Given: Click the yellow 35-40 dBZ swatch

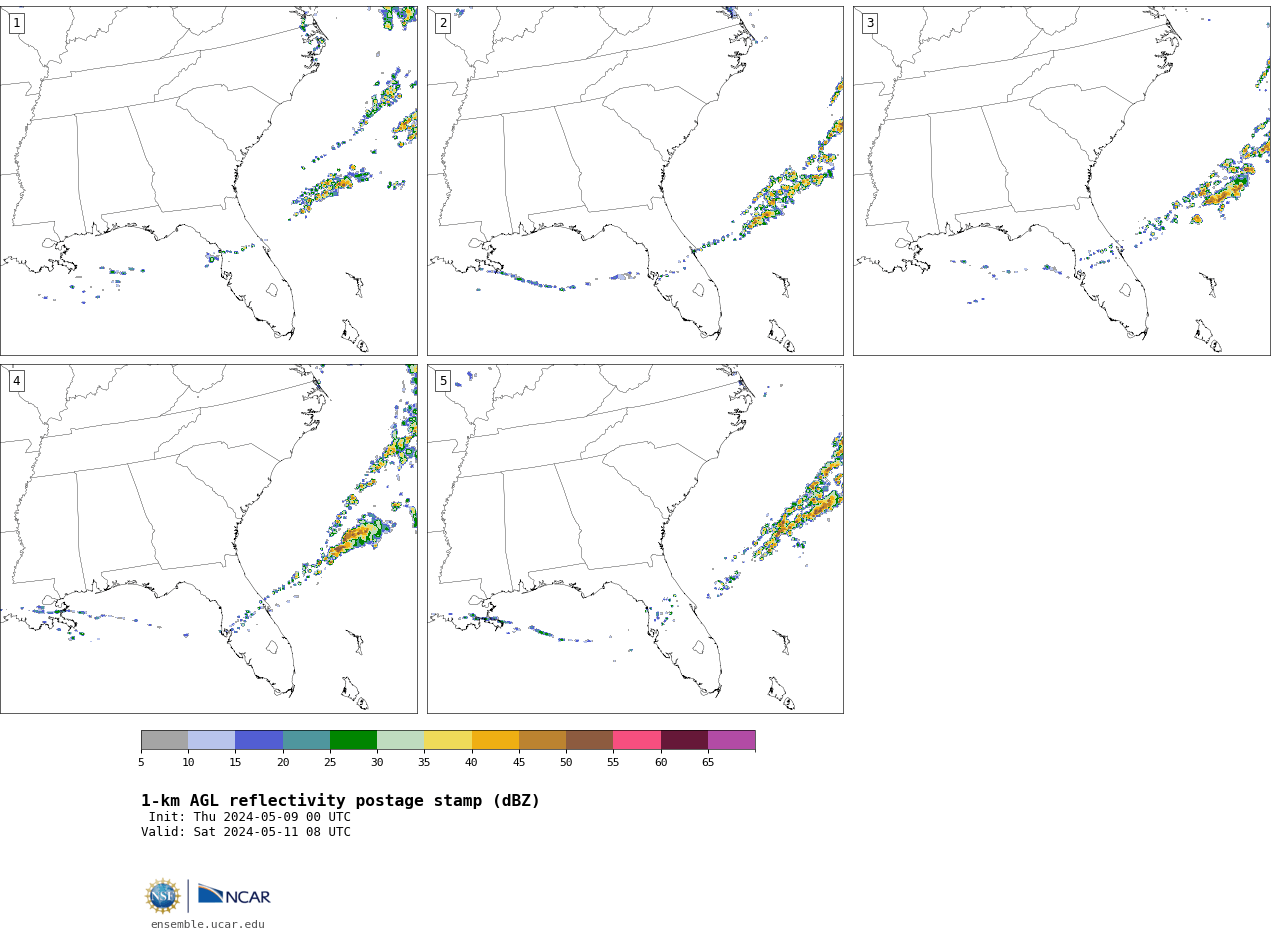Looking at the screenshot, I should pyautogui.click(x=448, y=740).
